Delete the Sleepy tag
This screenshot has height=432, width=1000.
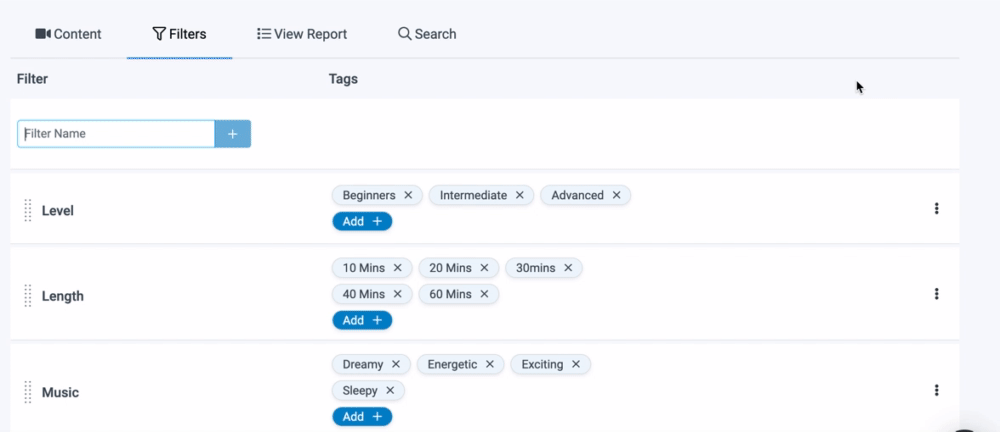coord(390,391)
